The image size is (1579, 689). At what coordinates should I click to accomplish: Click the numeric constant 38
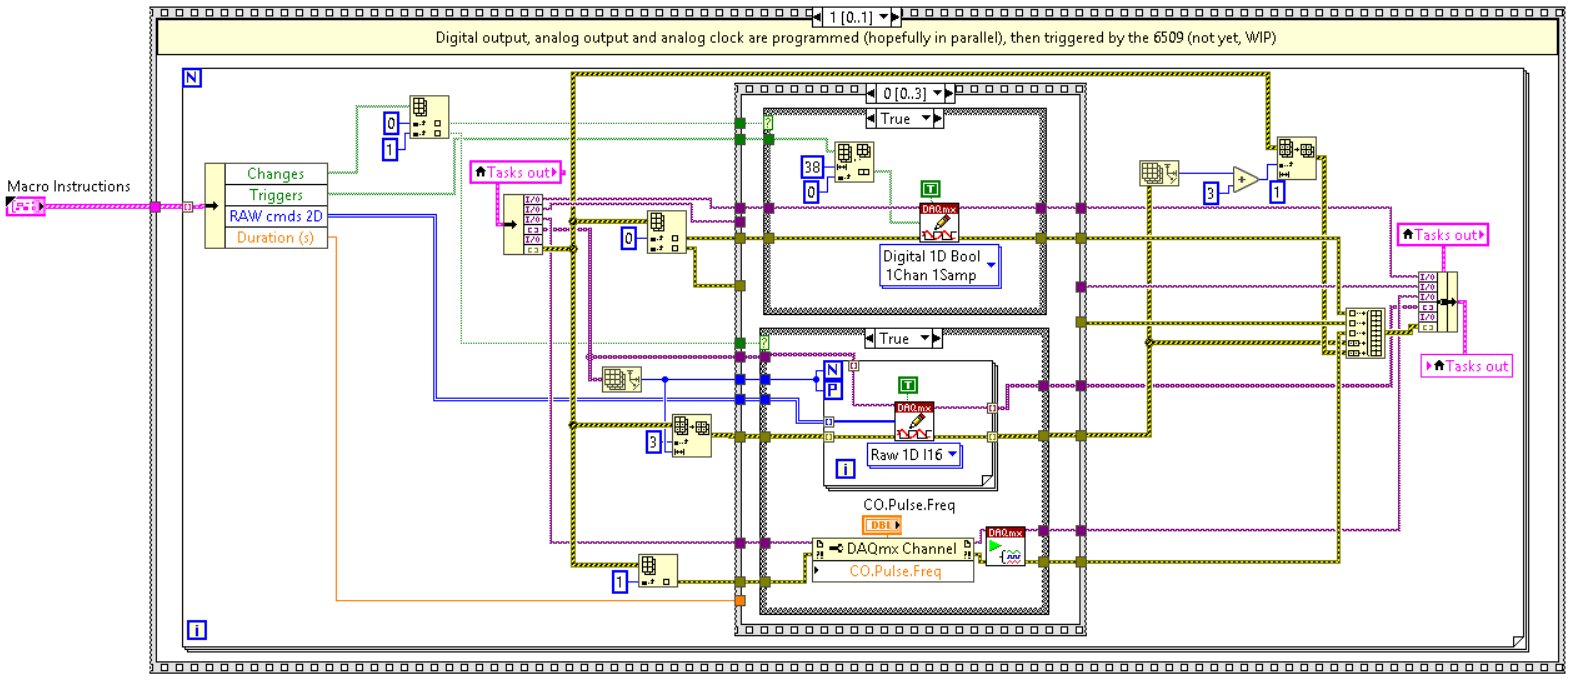click(x=812, y=167)
